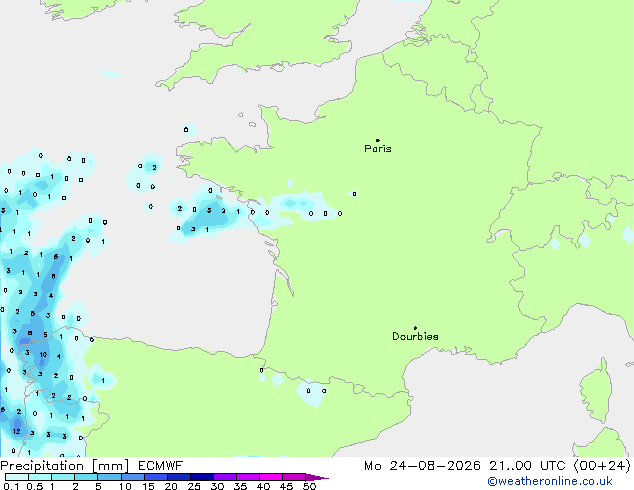This screenshot has width=634, height=490.
Task: Pick the lightest cyan 0.1–0.5 legend swatch
Action: pyautogui.click(x=17, y=477)
